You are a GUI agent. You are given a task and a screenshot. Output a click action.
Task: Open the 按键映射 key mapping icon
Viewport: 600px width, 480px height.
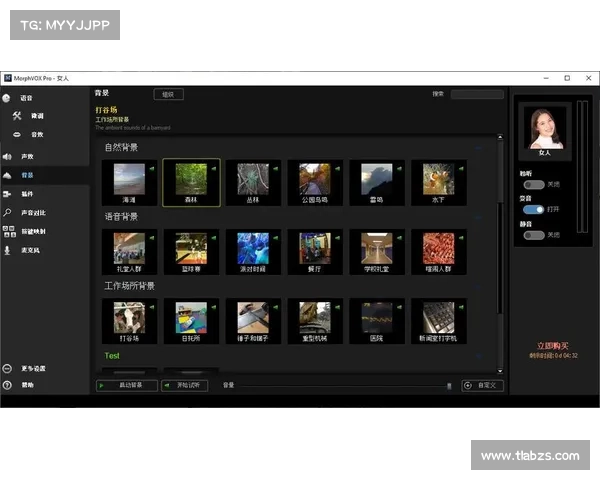click(x=9, y=232)
